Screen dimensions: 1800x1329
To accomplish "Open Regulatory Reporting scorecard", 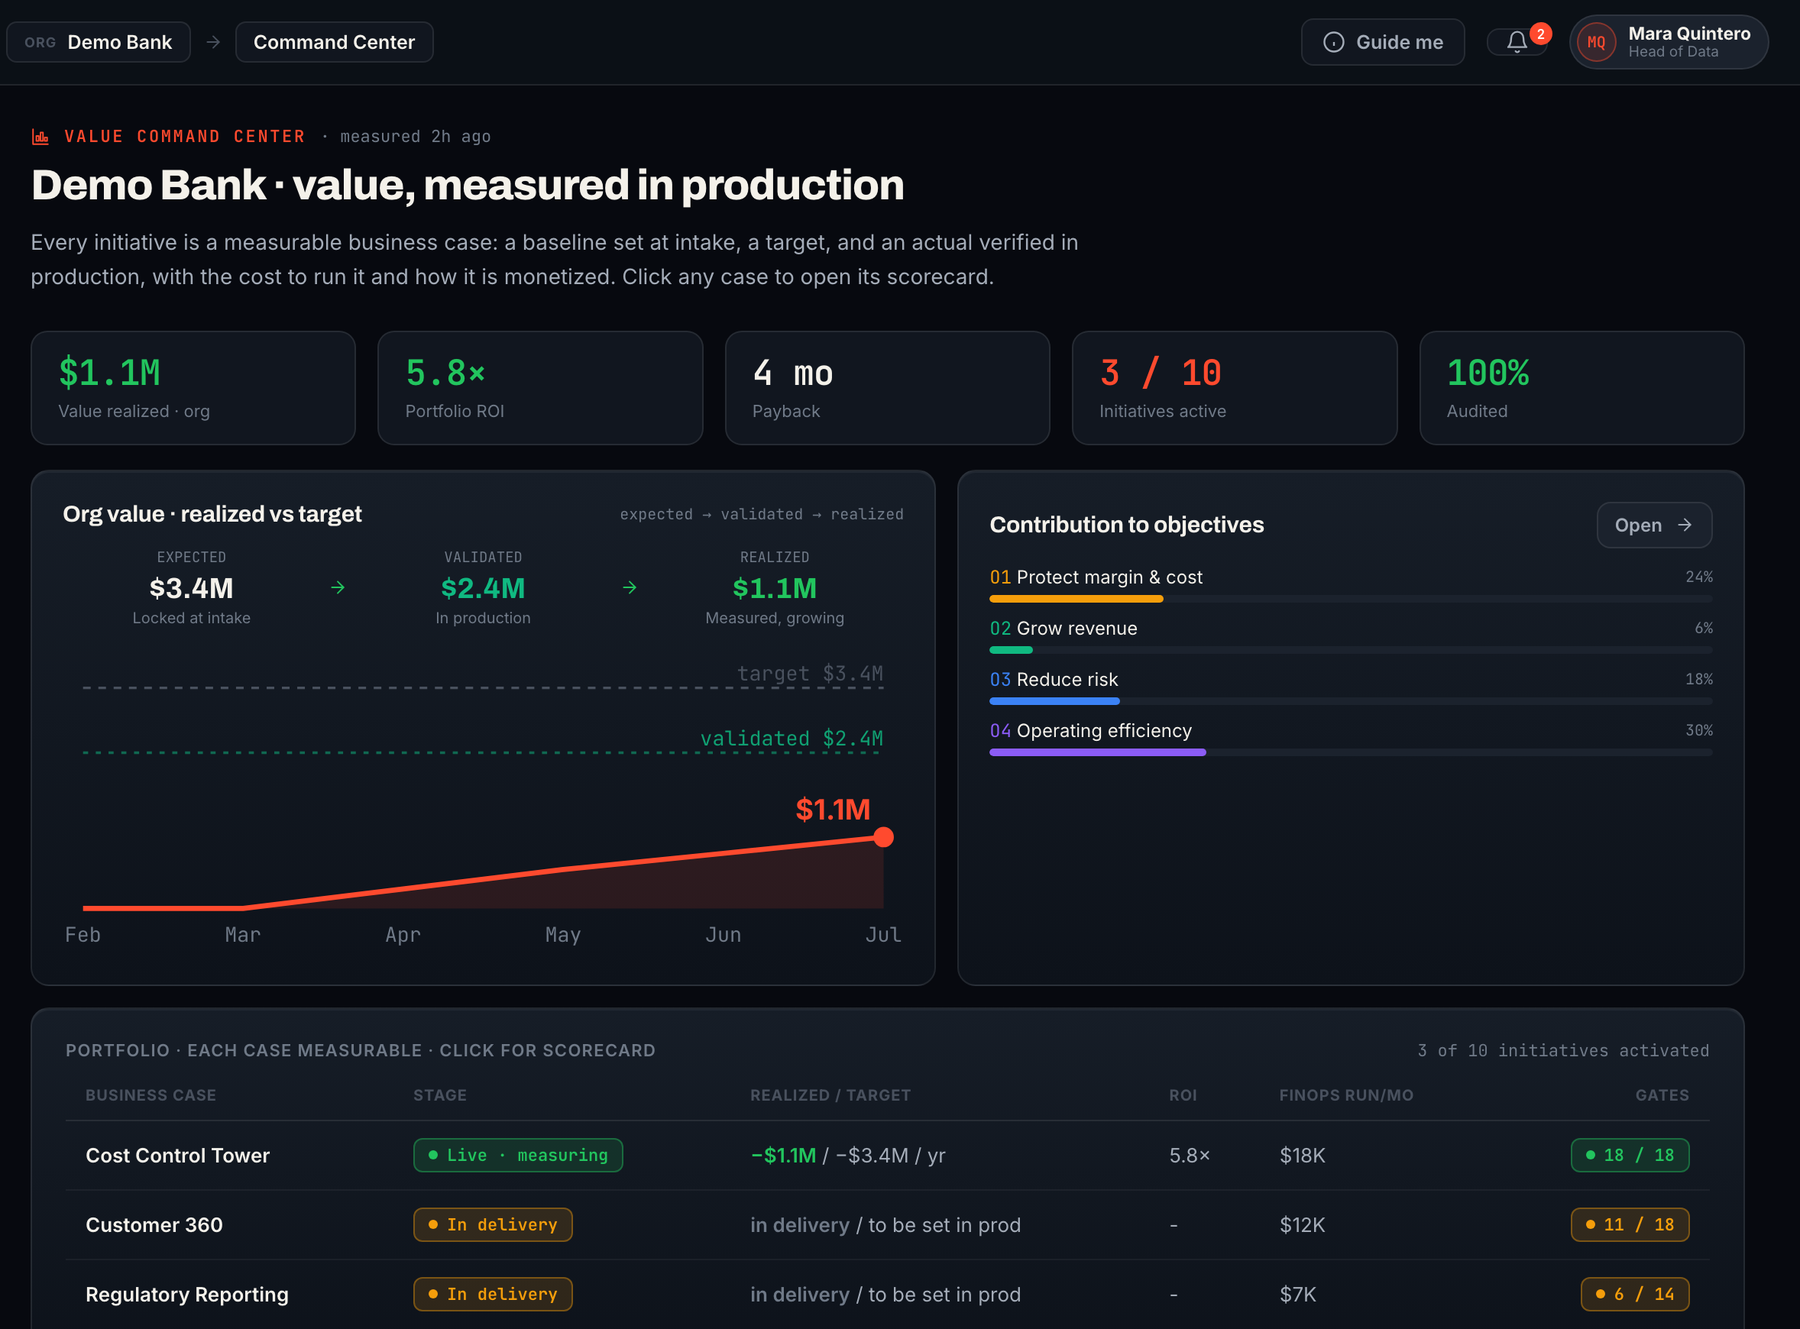I will pyautogui.click(x=887, y=1294).
